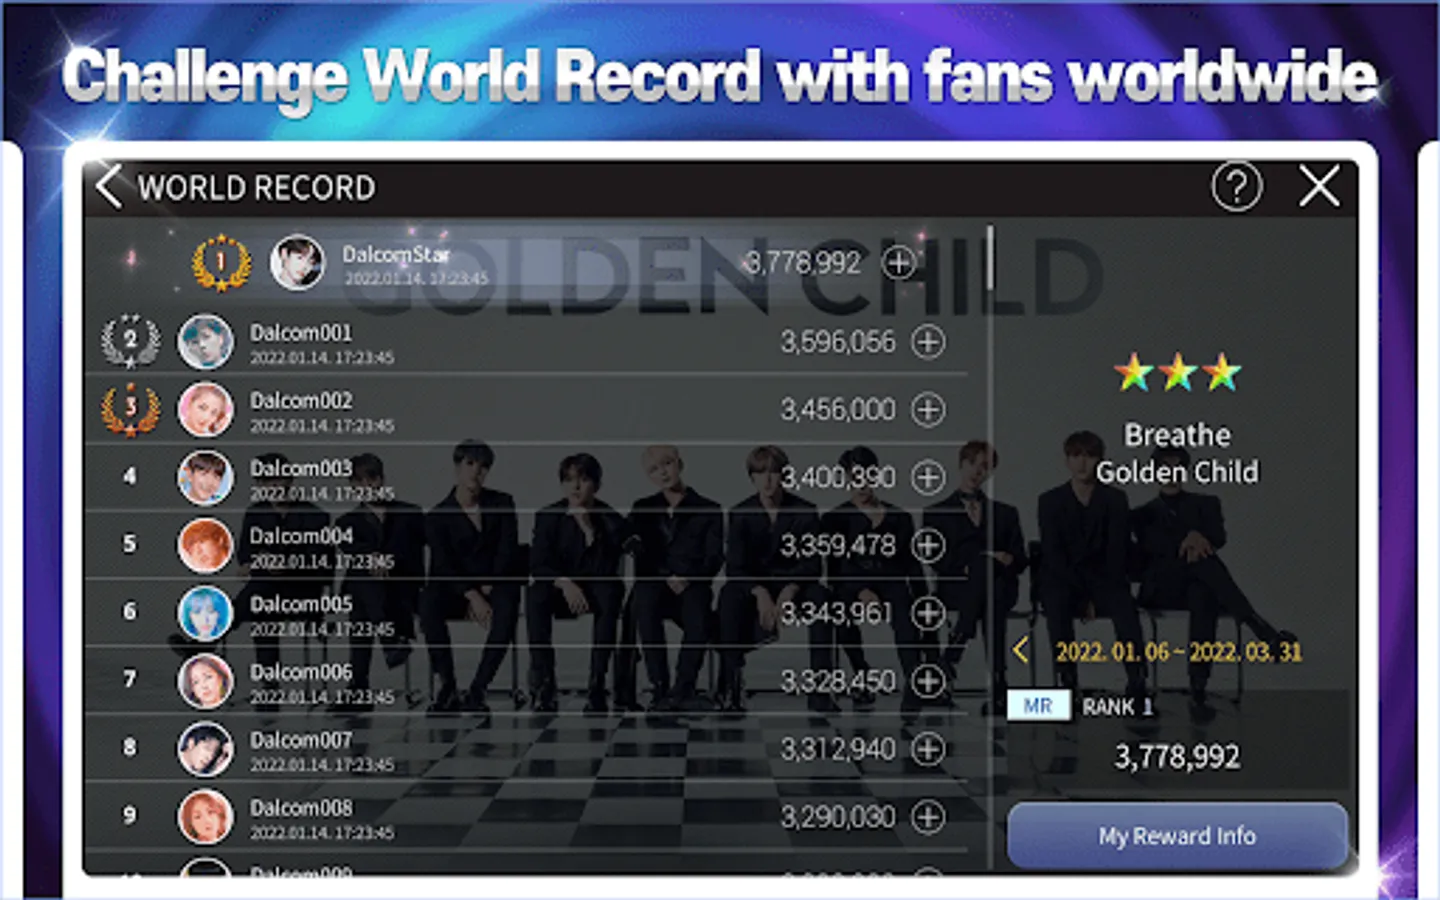
Task: Click the score 3,400,390
Action: point(838,477)
